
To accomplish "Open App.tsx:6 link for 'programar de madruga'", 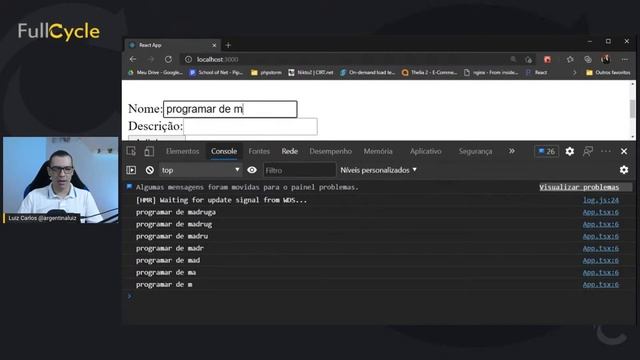I will [600, 212].
